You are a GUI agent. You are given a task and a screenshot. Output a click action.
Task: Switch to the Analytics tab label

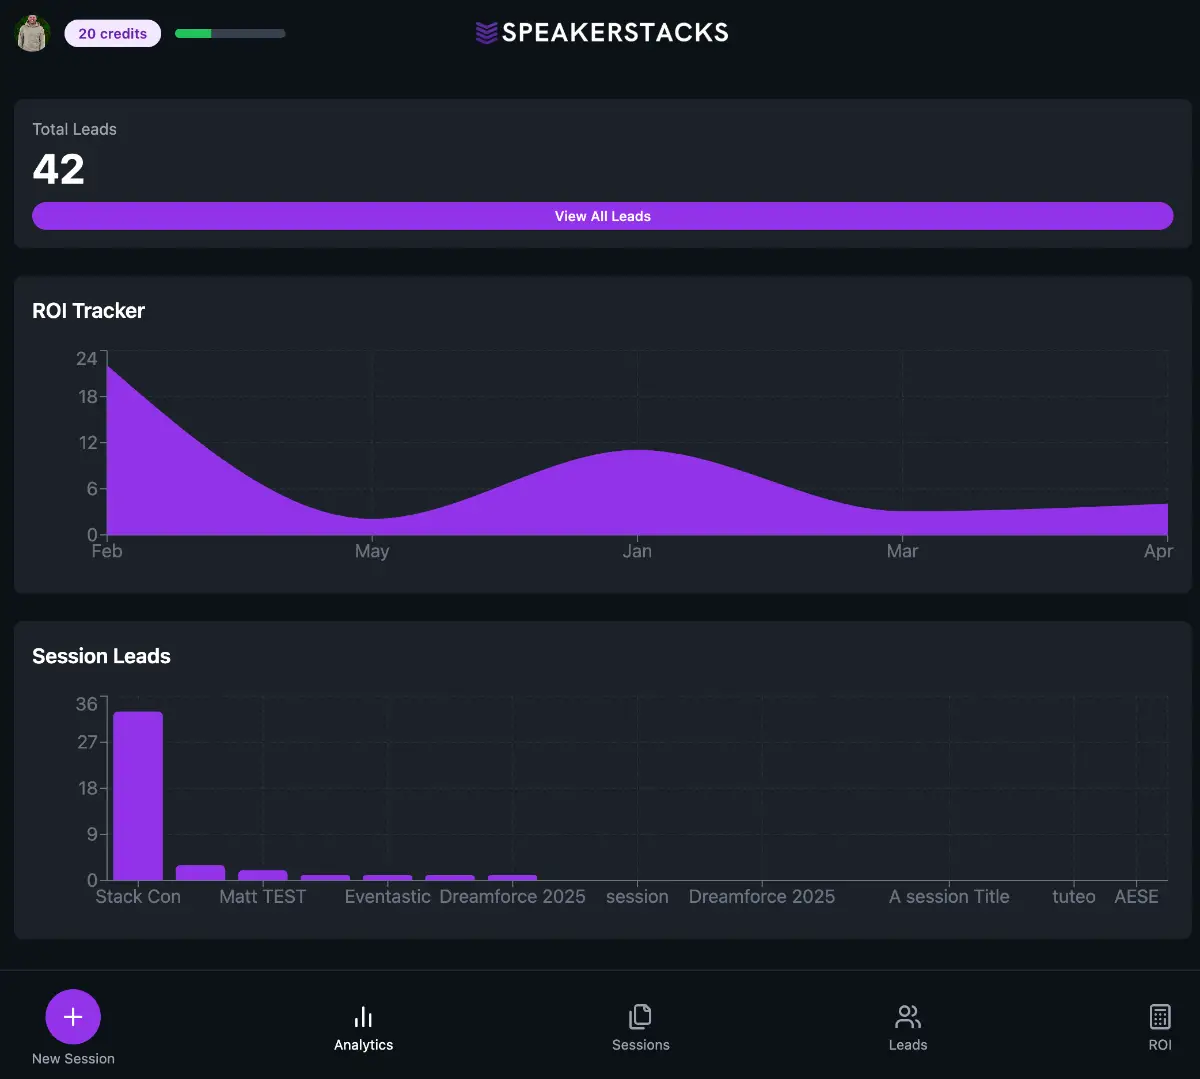pyautogui.click(x=363, y=1045)
